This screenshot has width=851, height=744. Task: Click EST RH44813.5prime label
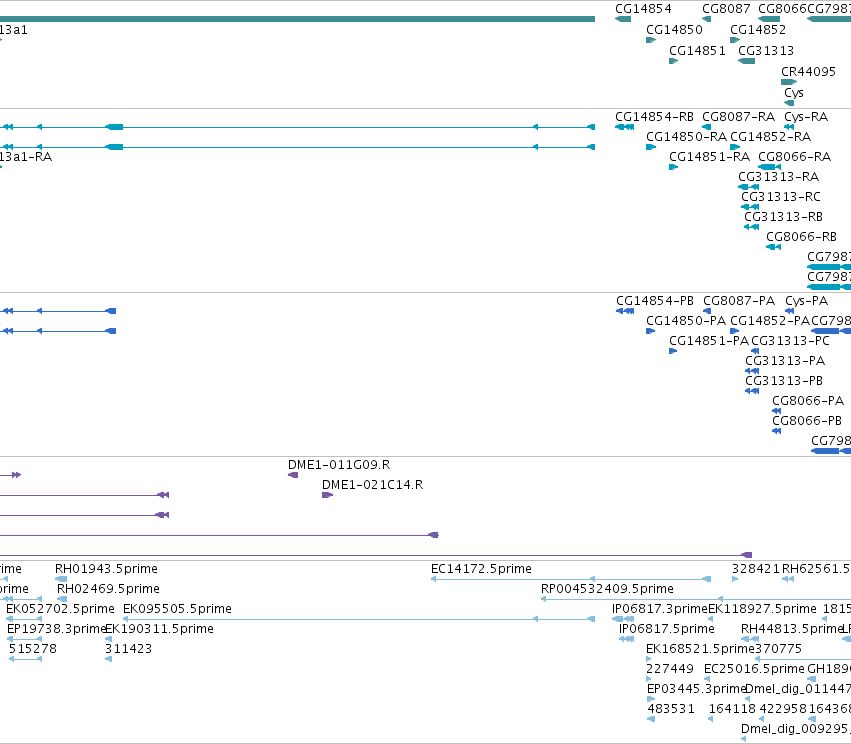click(x=791, y=629)
